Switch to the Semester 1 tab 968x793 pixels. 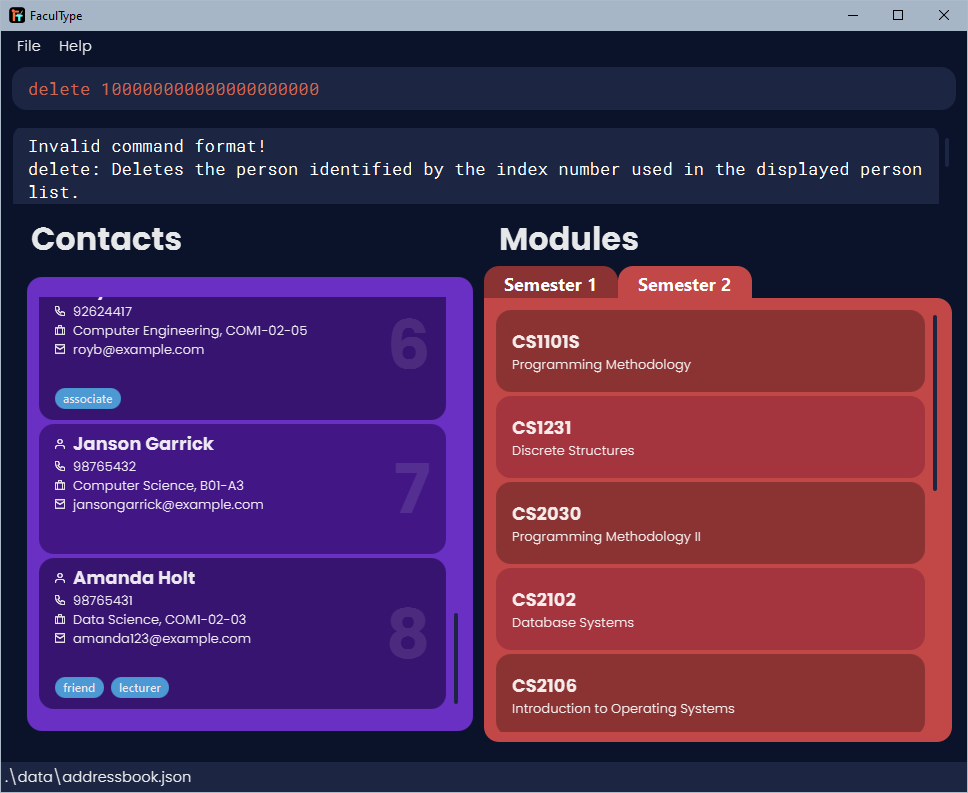(550, 284)
